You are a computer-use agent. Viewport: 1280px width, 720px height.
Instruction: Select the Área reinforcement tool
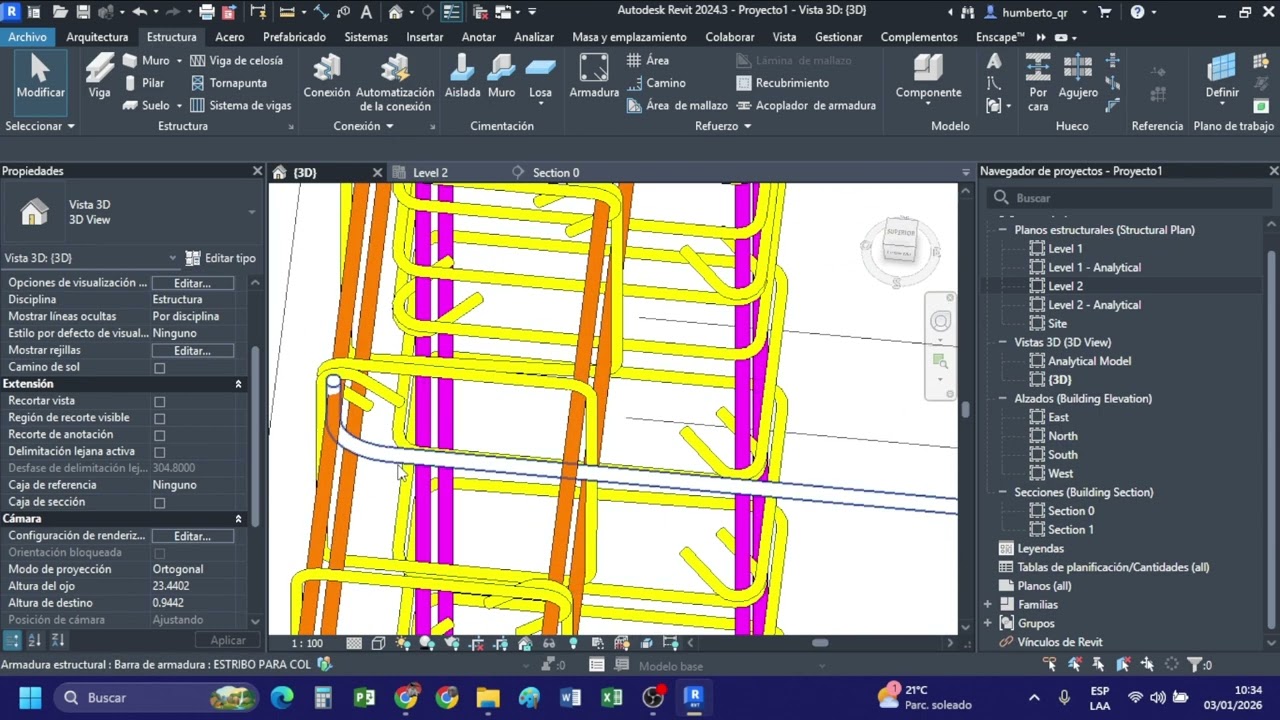tap(647, 60)
